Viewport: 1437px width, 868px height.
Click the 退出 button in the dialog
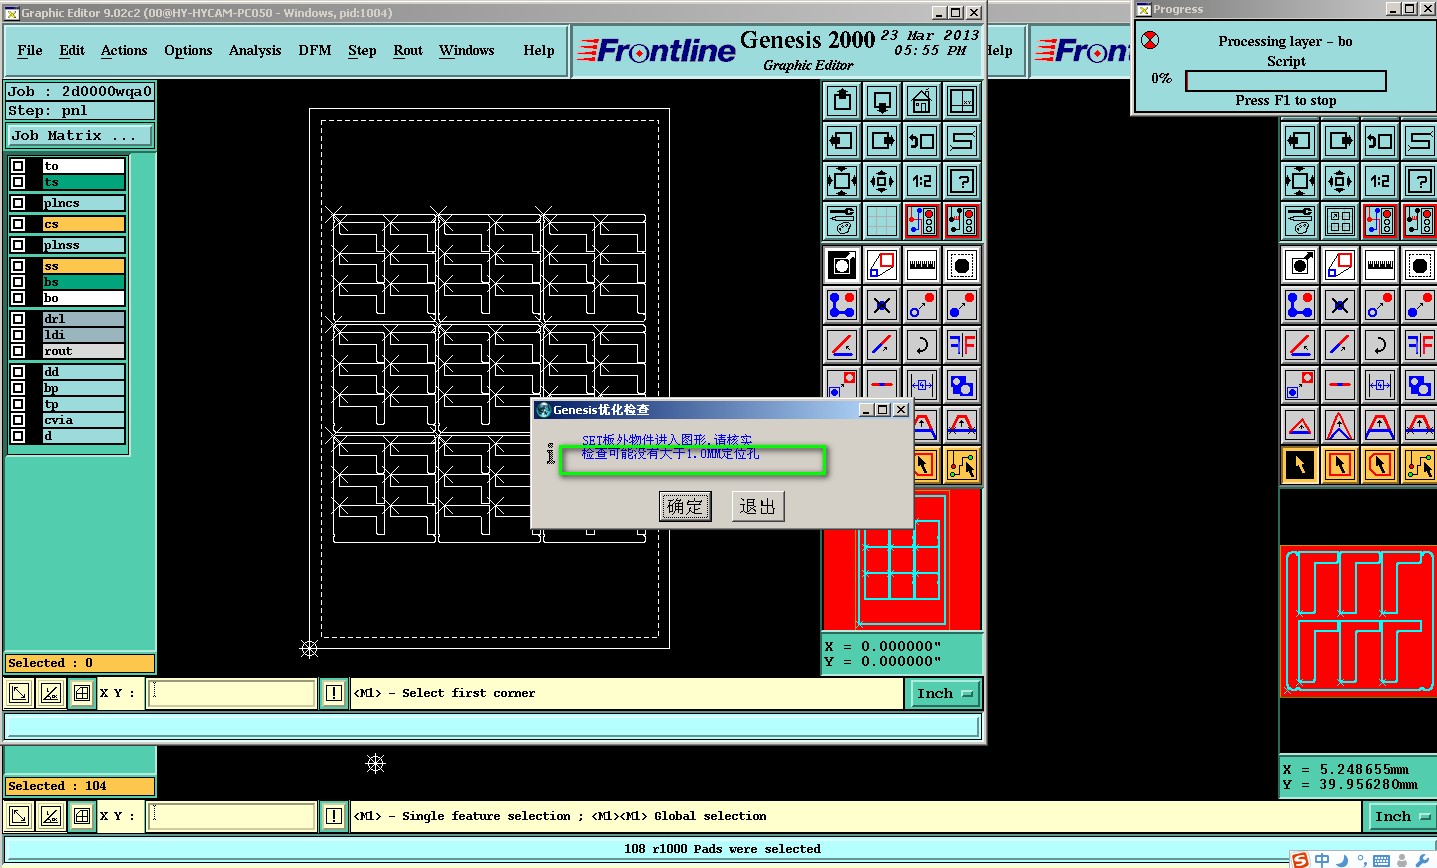(x=757, y=507)
